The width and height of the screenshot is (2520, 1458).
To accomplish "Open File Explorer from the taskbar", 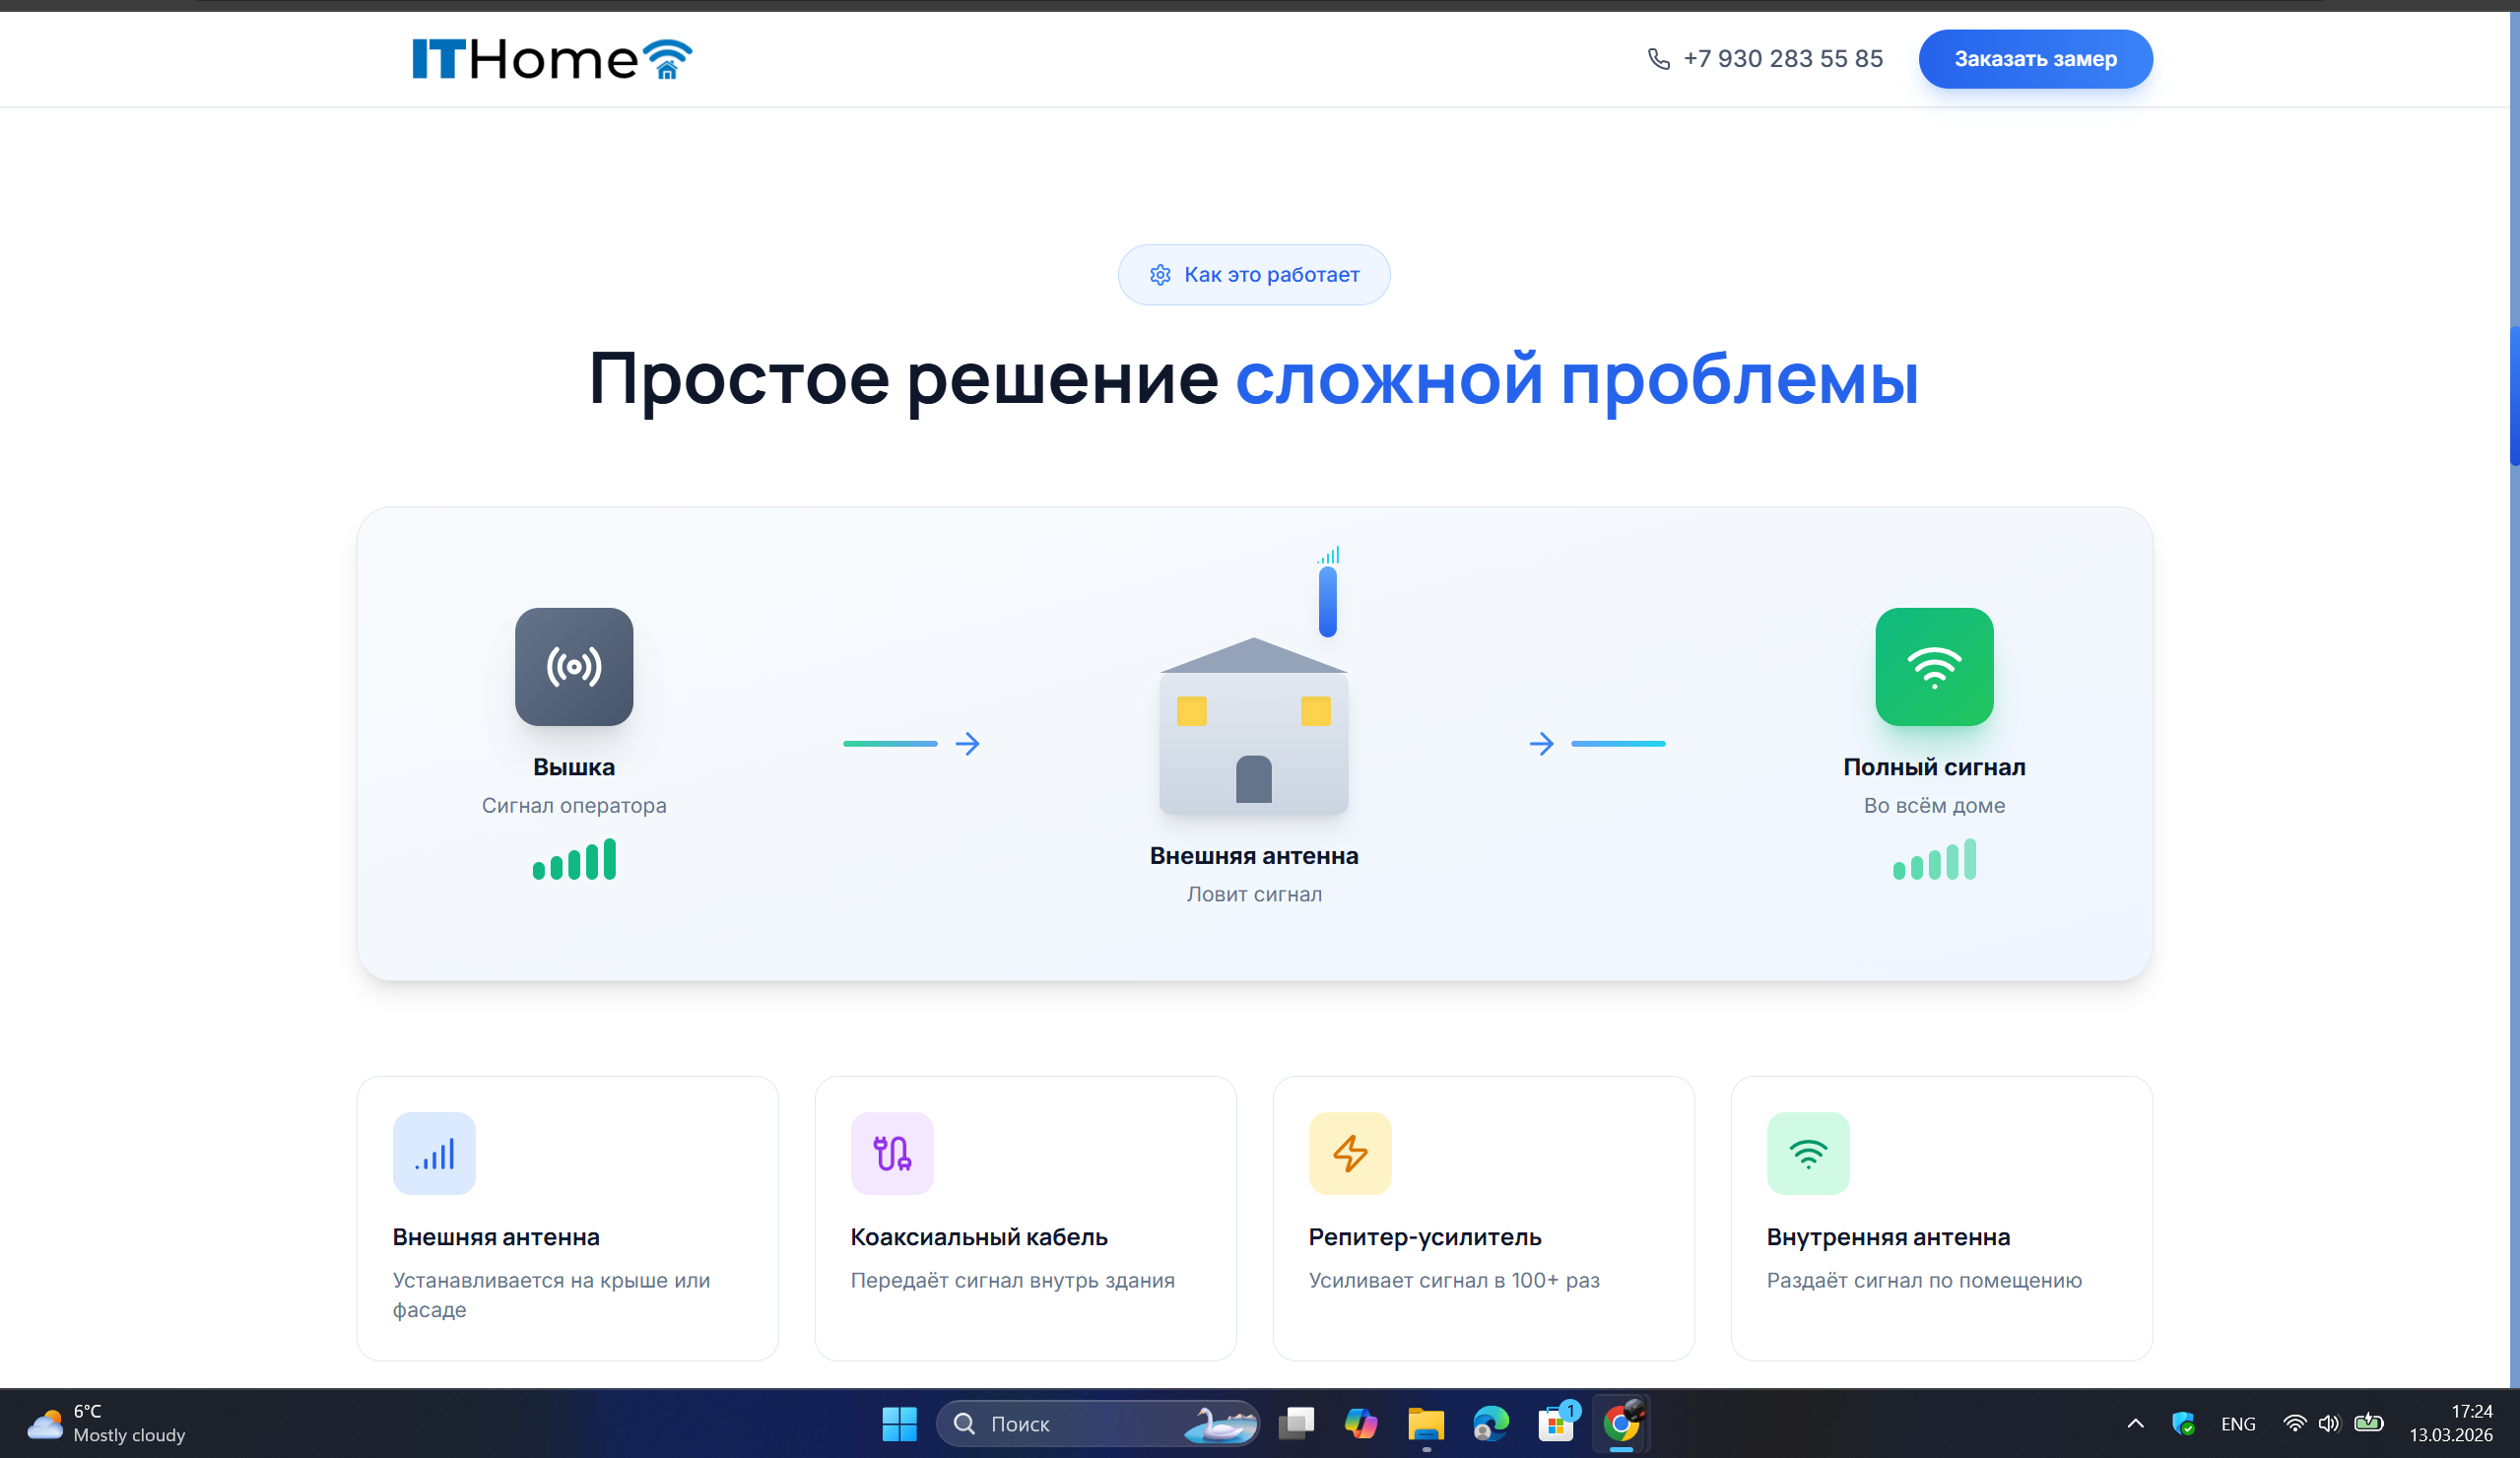I will tap(1425, 1423).
